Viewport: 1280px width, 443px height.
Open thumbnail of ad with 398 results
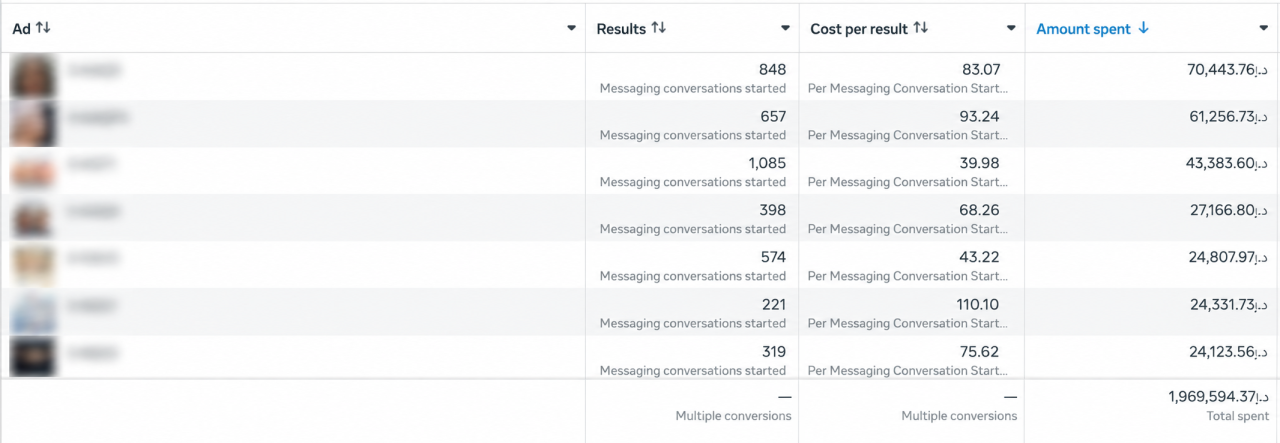click(33, 218)
